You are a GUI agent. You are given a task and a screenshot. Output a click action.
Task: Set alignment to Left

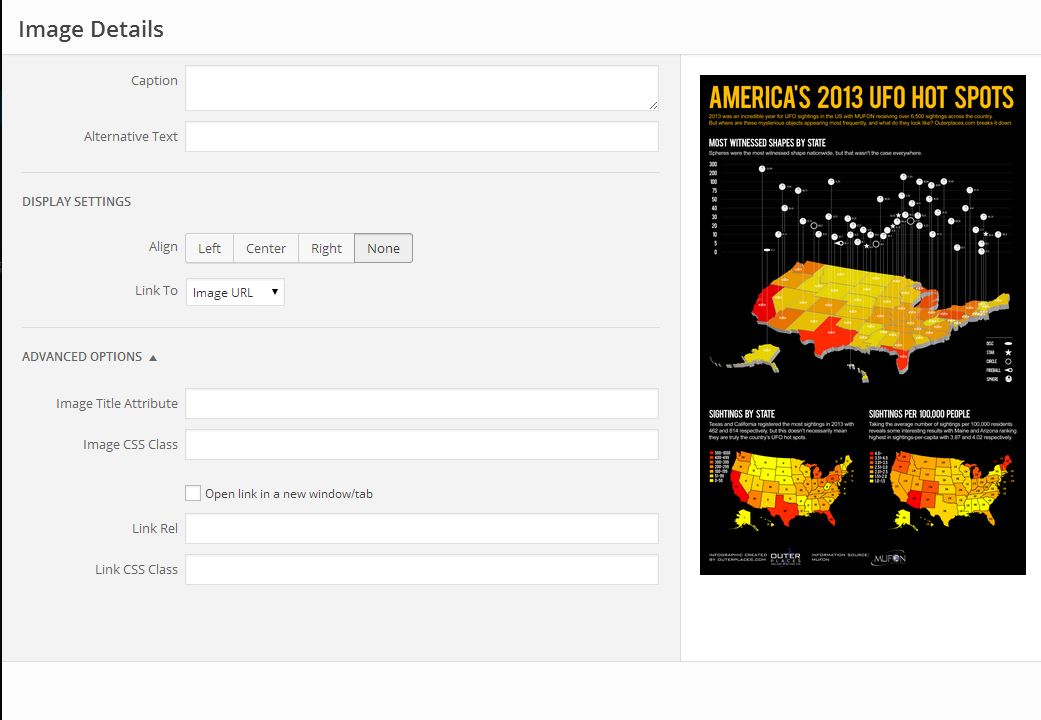point(210,248)
